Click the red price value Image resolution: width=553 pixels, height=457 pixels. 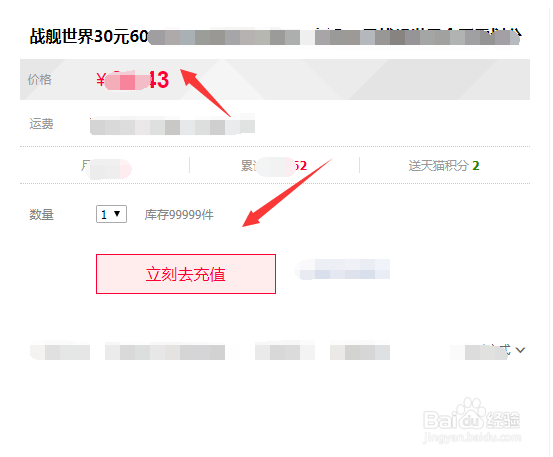(133, 80)
